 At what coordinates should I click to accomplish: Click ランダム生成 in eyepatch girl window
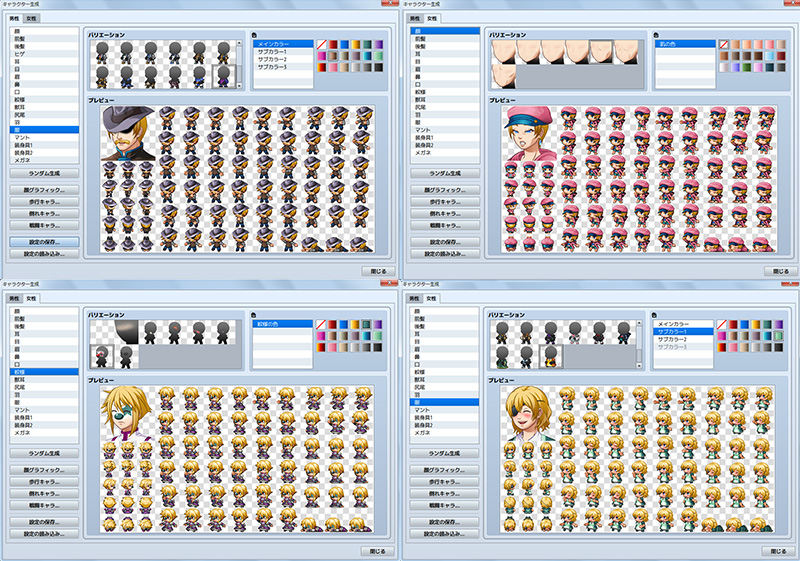point(444,453)
